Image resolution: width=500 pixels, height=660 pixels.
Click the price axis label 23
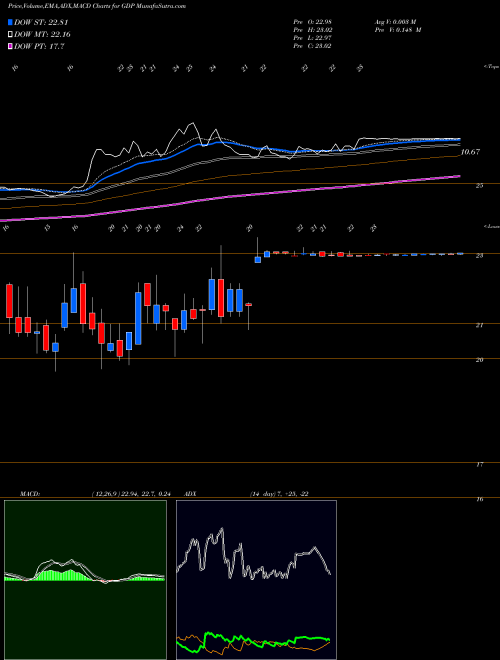point(479,255)
